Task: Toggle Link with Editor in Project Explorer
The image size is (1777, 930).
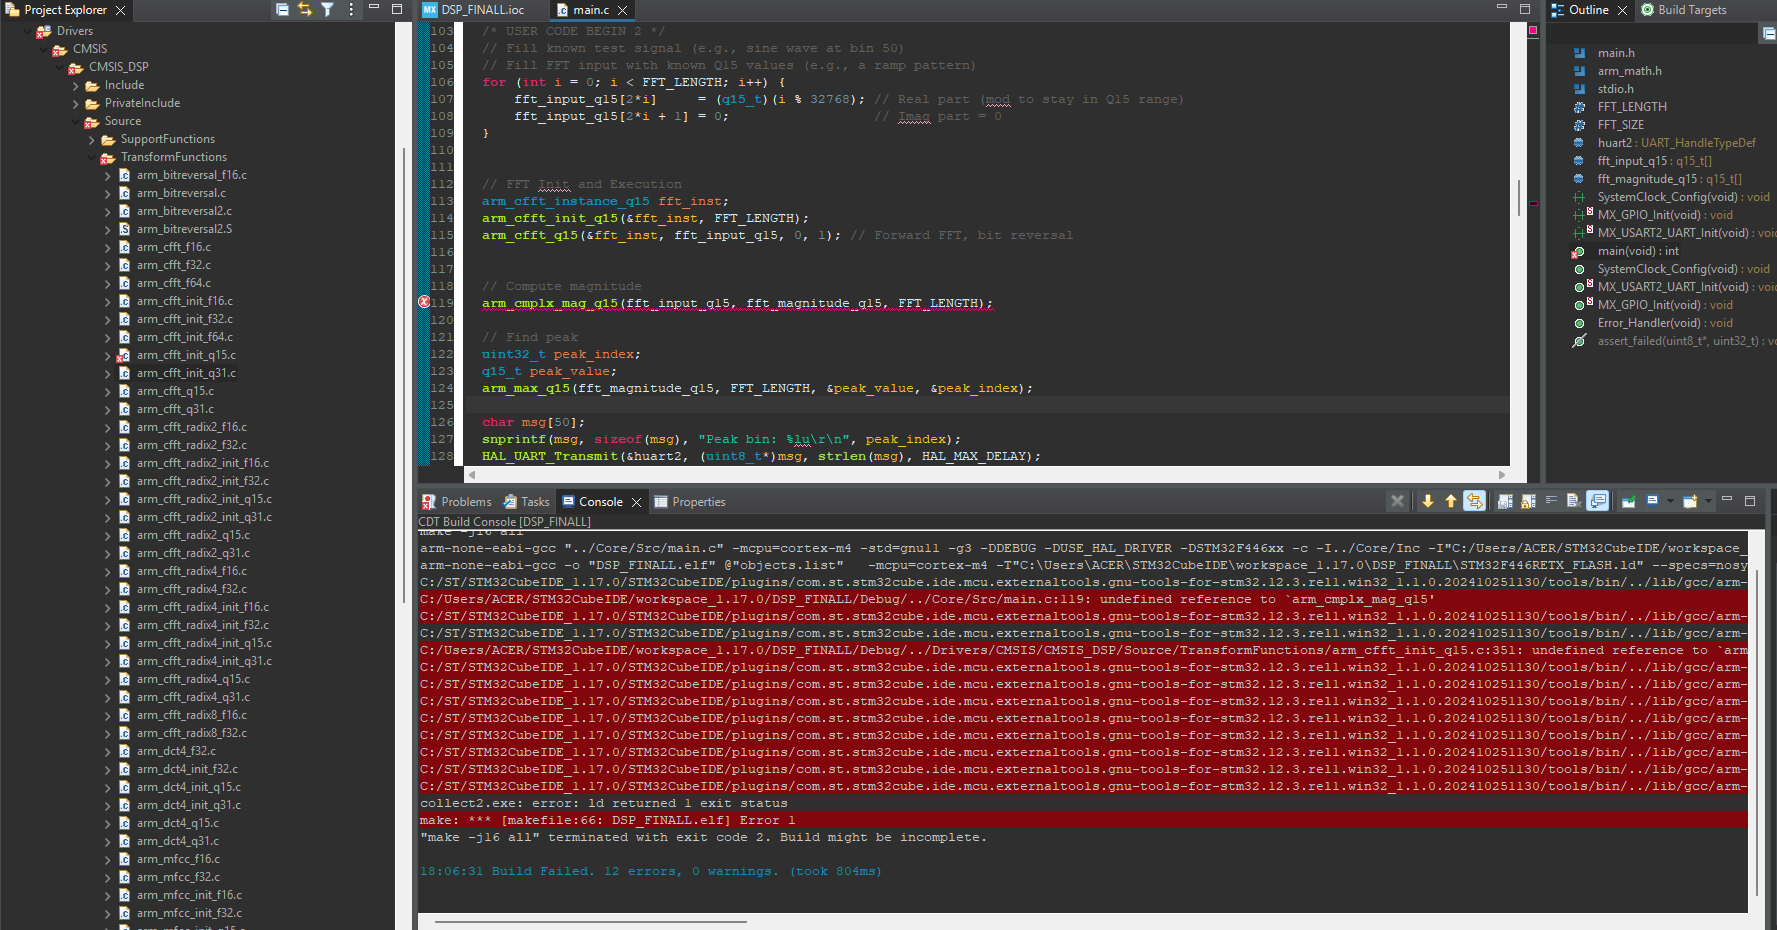Action: tap(305, 9)
